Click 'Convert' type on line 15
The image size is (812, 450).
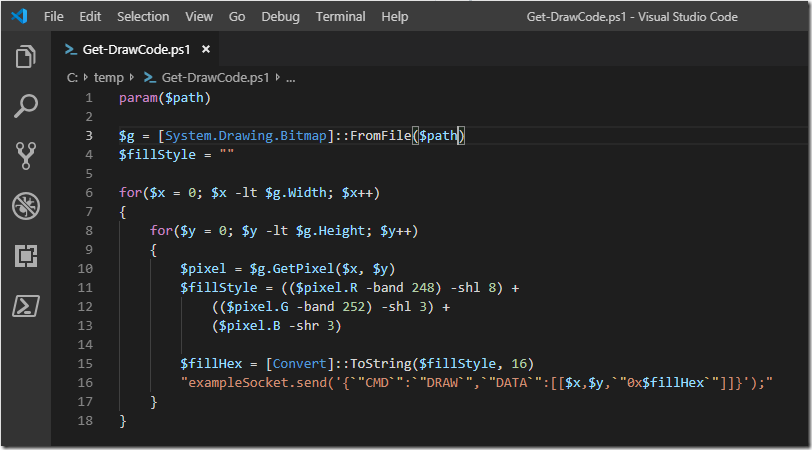click(x=300, y=364)
